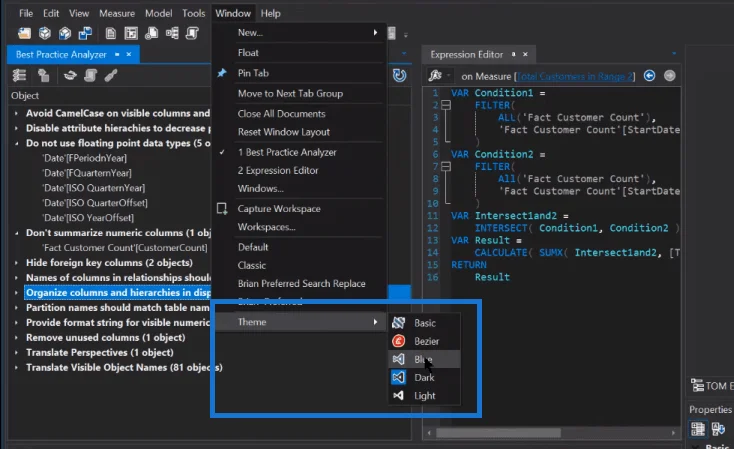Open the Help menu
The height and width of the screenshot is (449, 734).
(270, 13)
